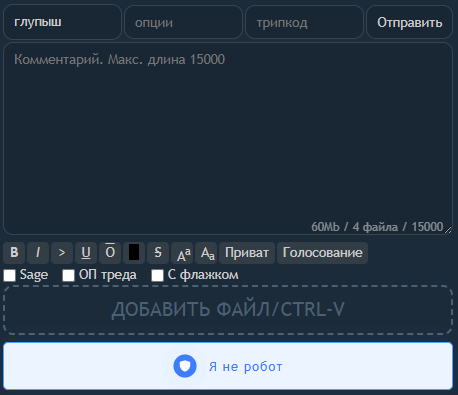Apply subscript text formatting
This screenshot has height=395, width=458.
coord(206,253)
